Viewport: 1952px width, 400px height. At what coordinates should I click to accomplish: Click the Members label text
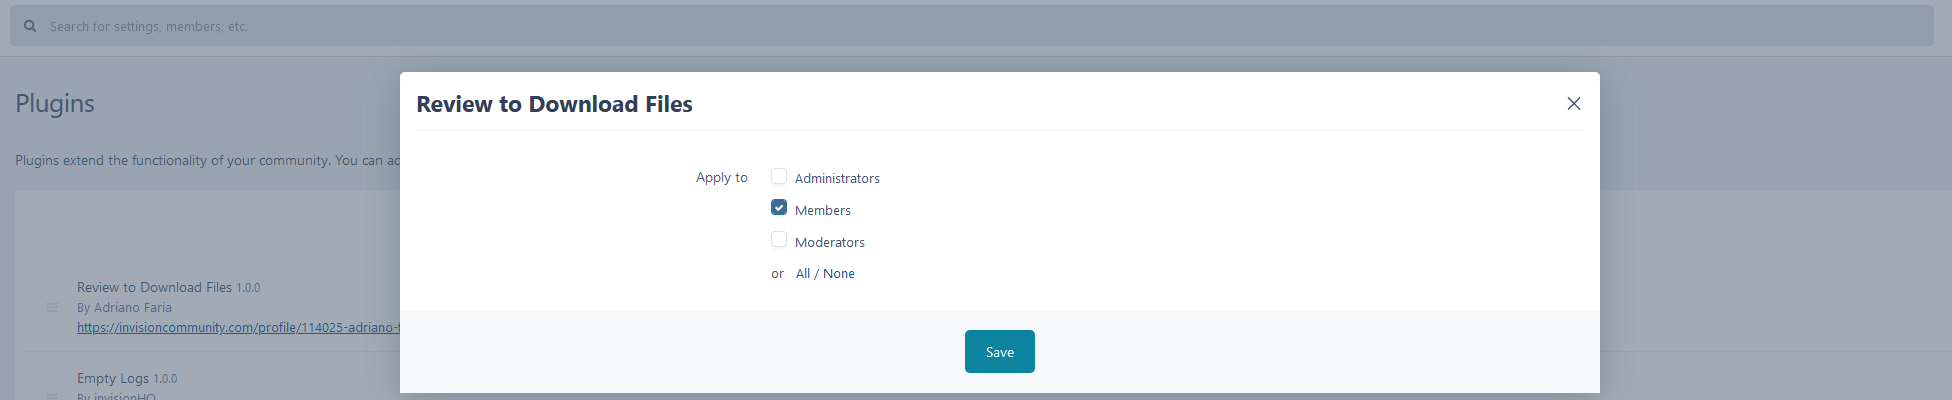822,211
